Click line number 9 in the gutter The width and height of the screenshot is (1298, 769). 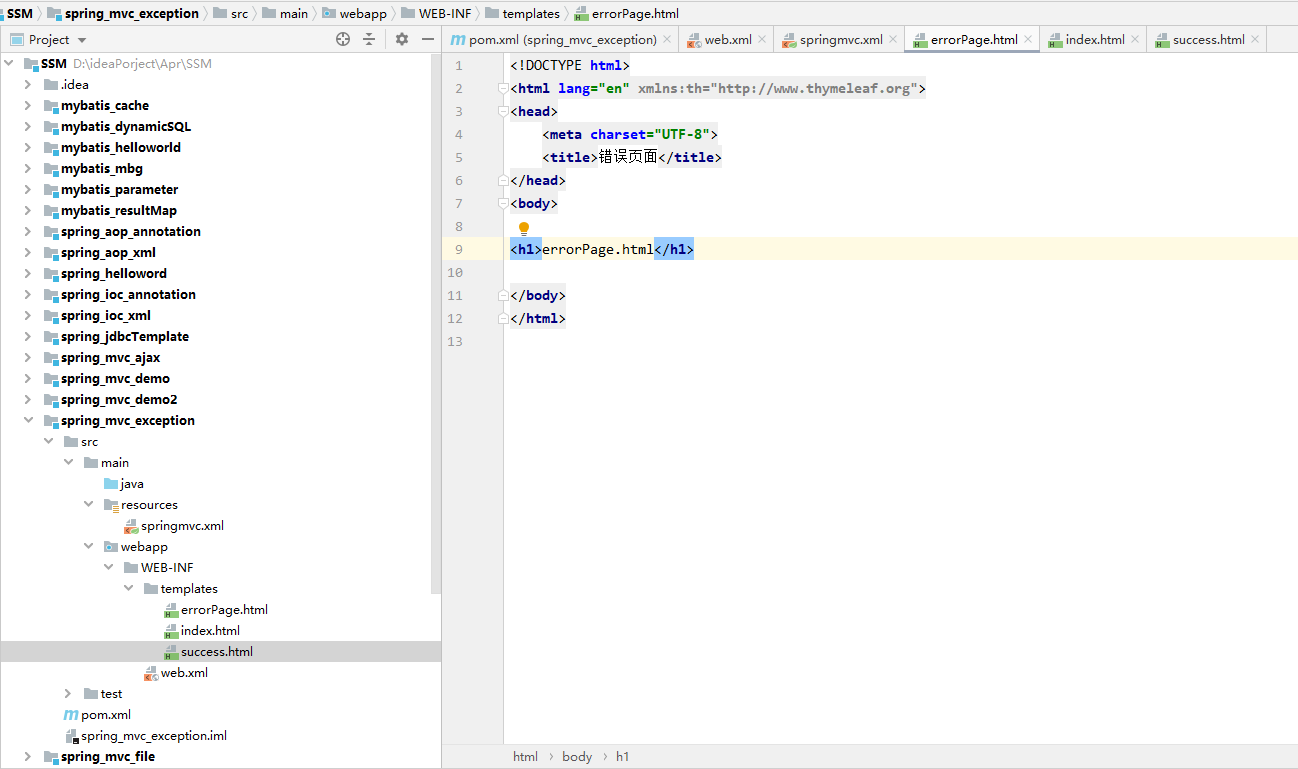click(x=458, y=250)
